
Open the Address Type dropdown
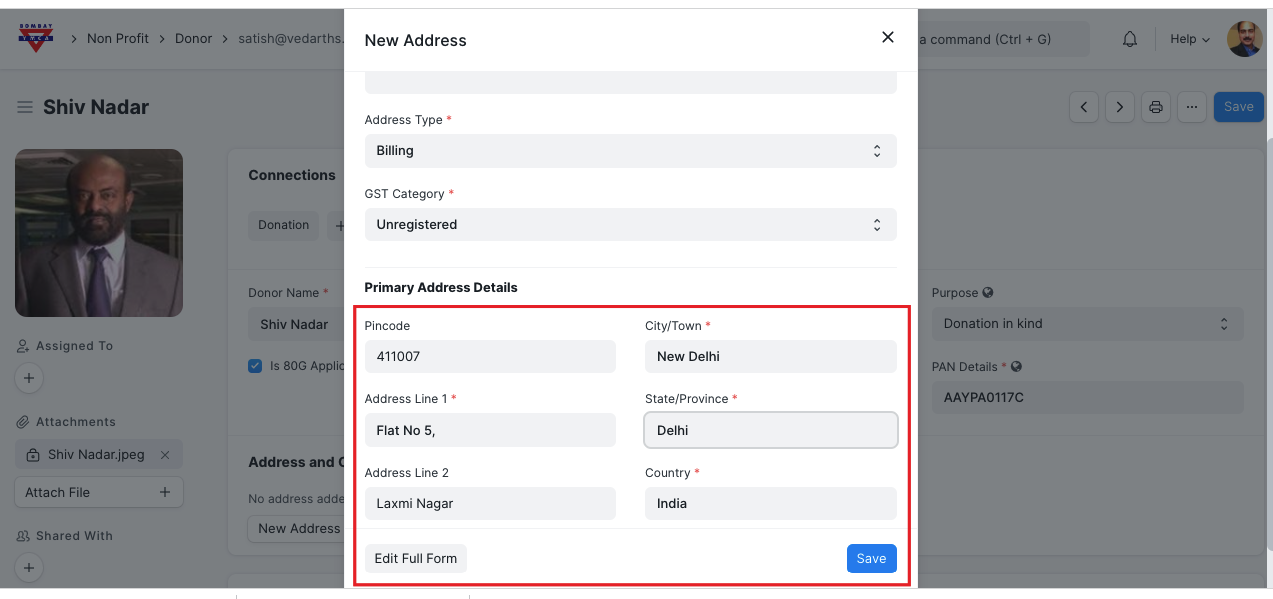(x=630, y=151)
